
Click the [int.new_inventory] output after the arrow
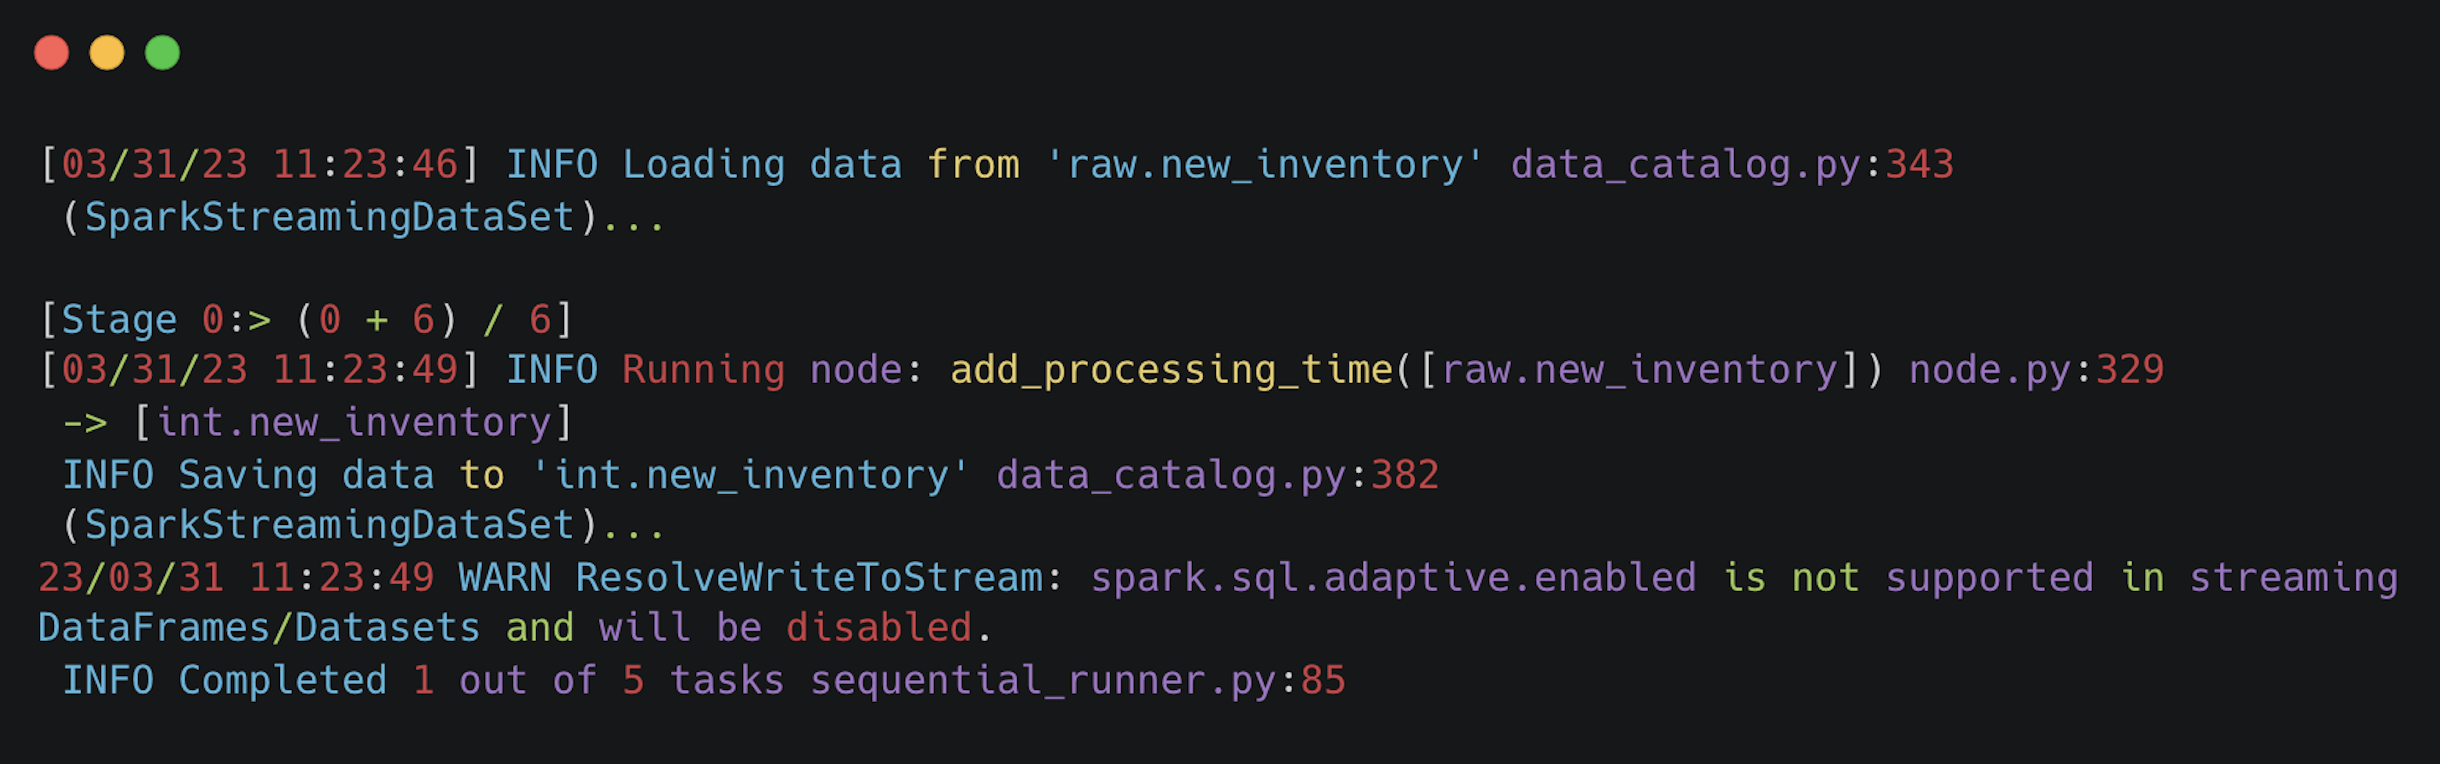pyautogui.click(x=353, y=423)
